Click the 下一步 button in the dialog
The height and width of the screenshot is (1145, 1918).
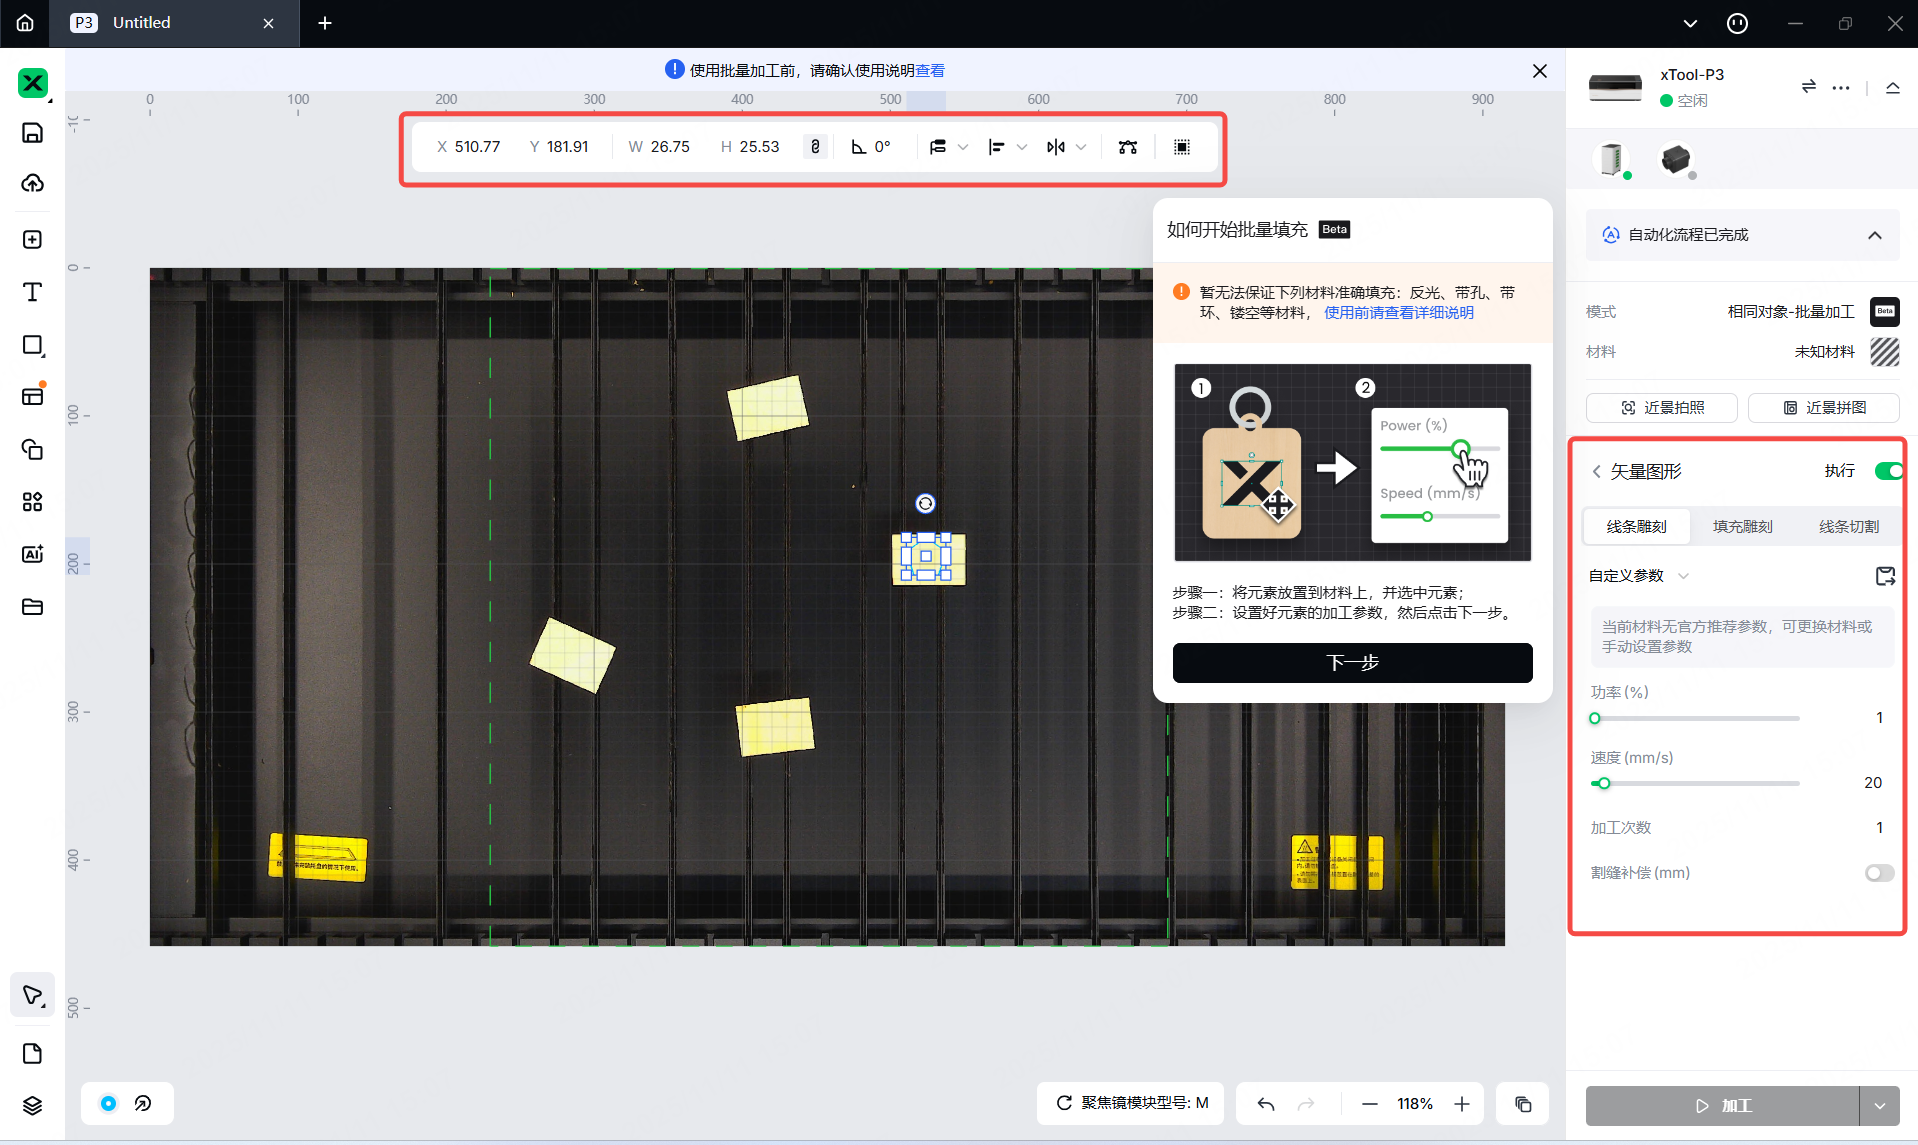[1352, 662]
